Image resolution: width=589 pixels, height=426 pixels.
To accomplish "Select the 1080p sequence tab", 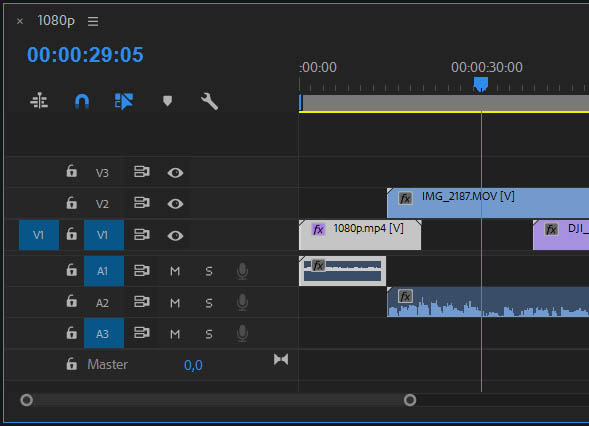I will pyautogui.click(x=56, y=21).
